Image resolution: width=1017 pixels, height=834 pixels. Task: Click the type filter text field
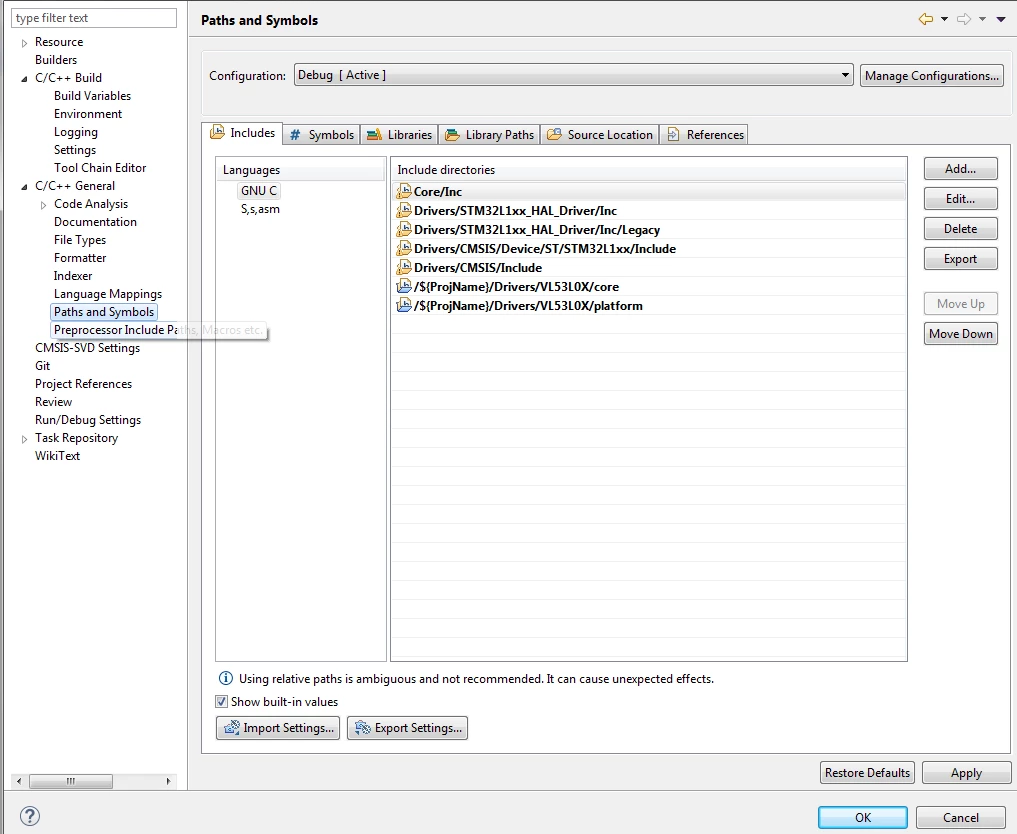94,18
